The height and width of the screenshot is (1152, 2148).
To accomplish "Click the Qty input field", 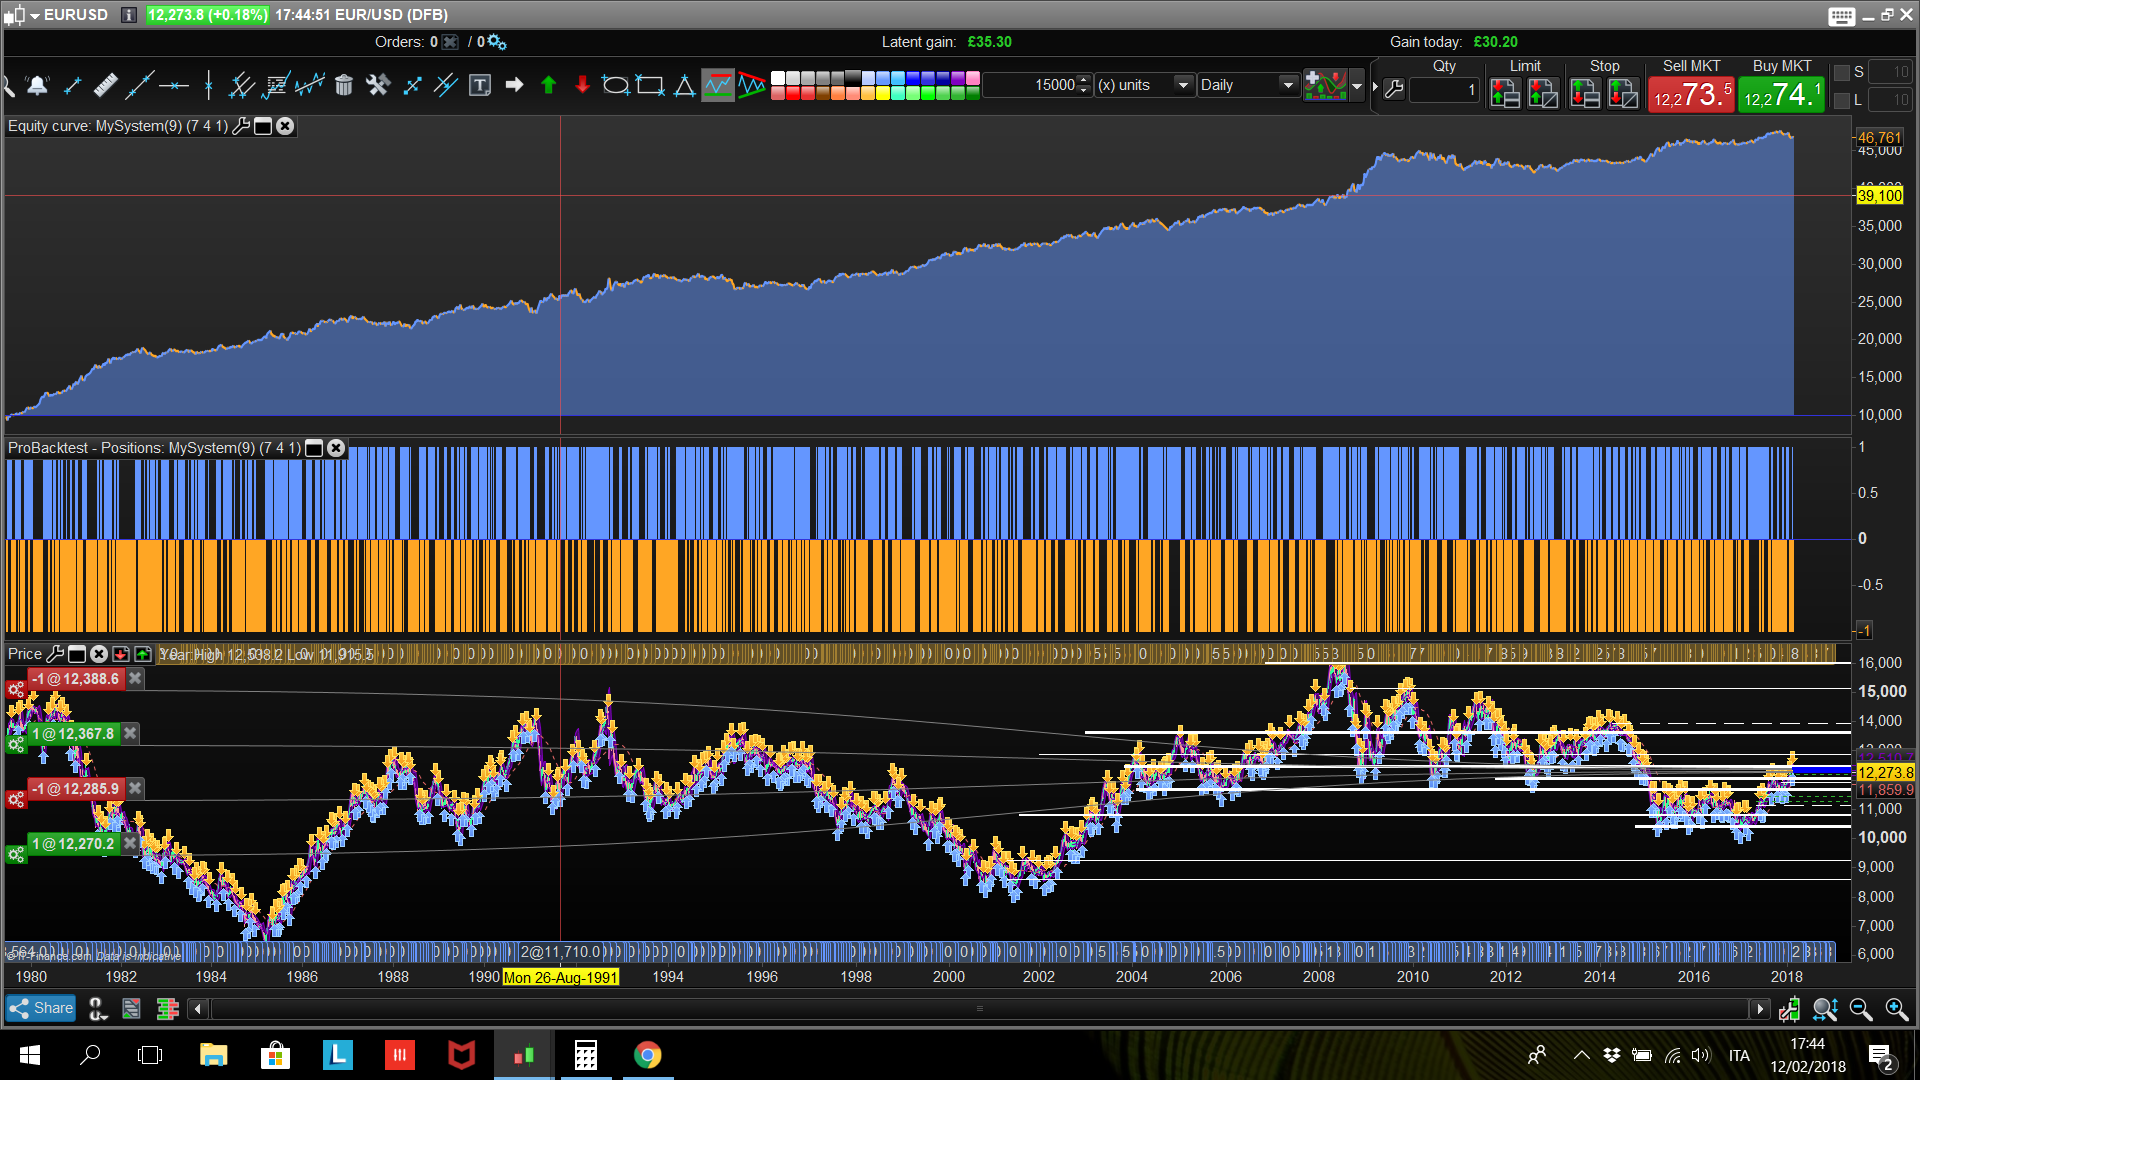I will pyautogui.click(x=1444, y=90).
